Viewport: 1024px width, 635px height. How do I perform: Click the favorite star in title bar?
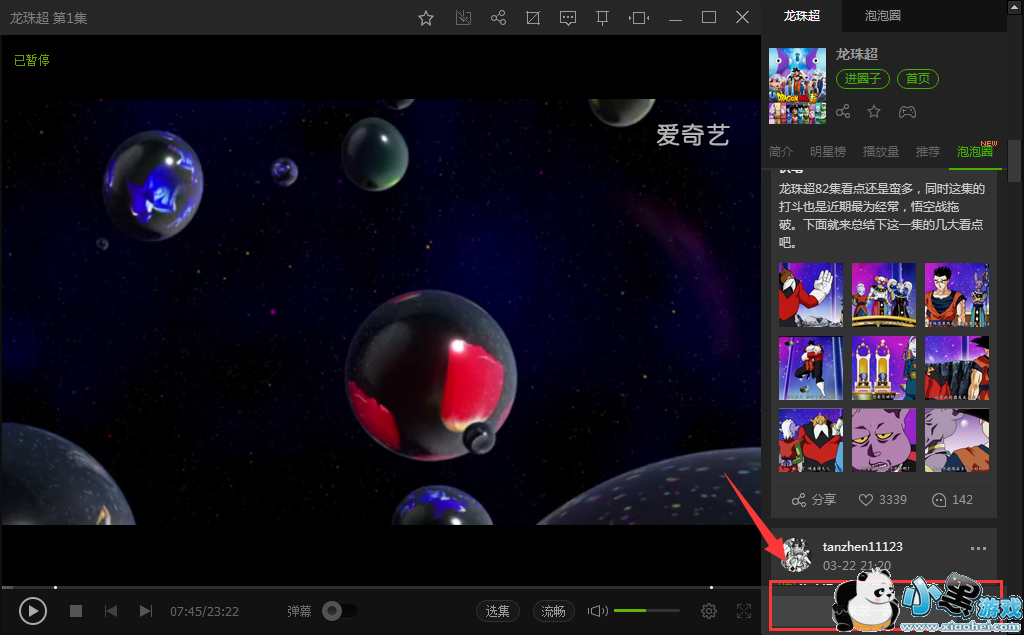pos(426,18)
